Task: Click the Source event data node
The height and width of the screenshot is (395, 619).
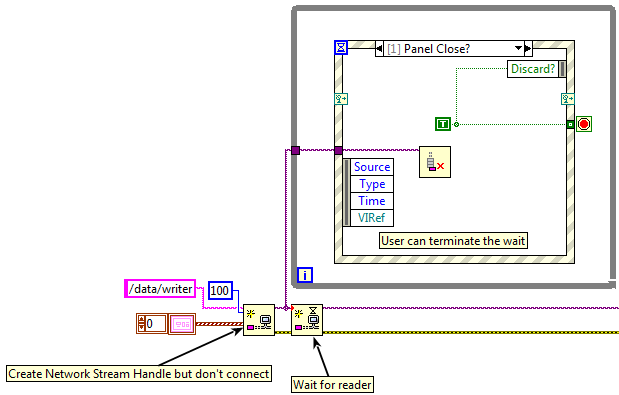Action: tap(372, 167)
